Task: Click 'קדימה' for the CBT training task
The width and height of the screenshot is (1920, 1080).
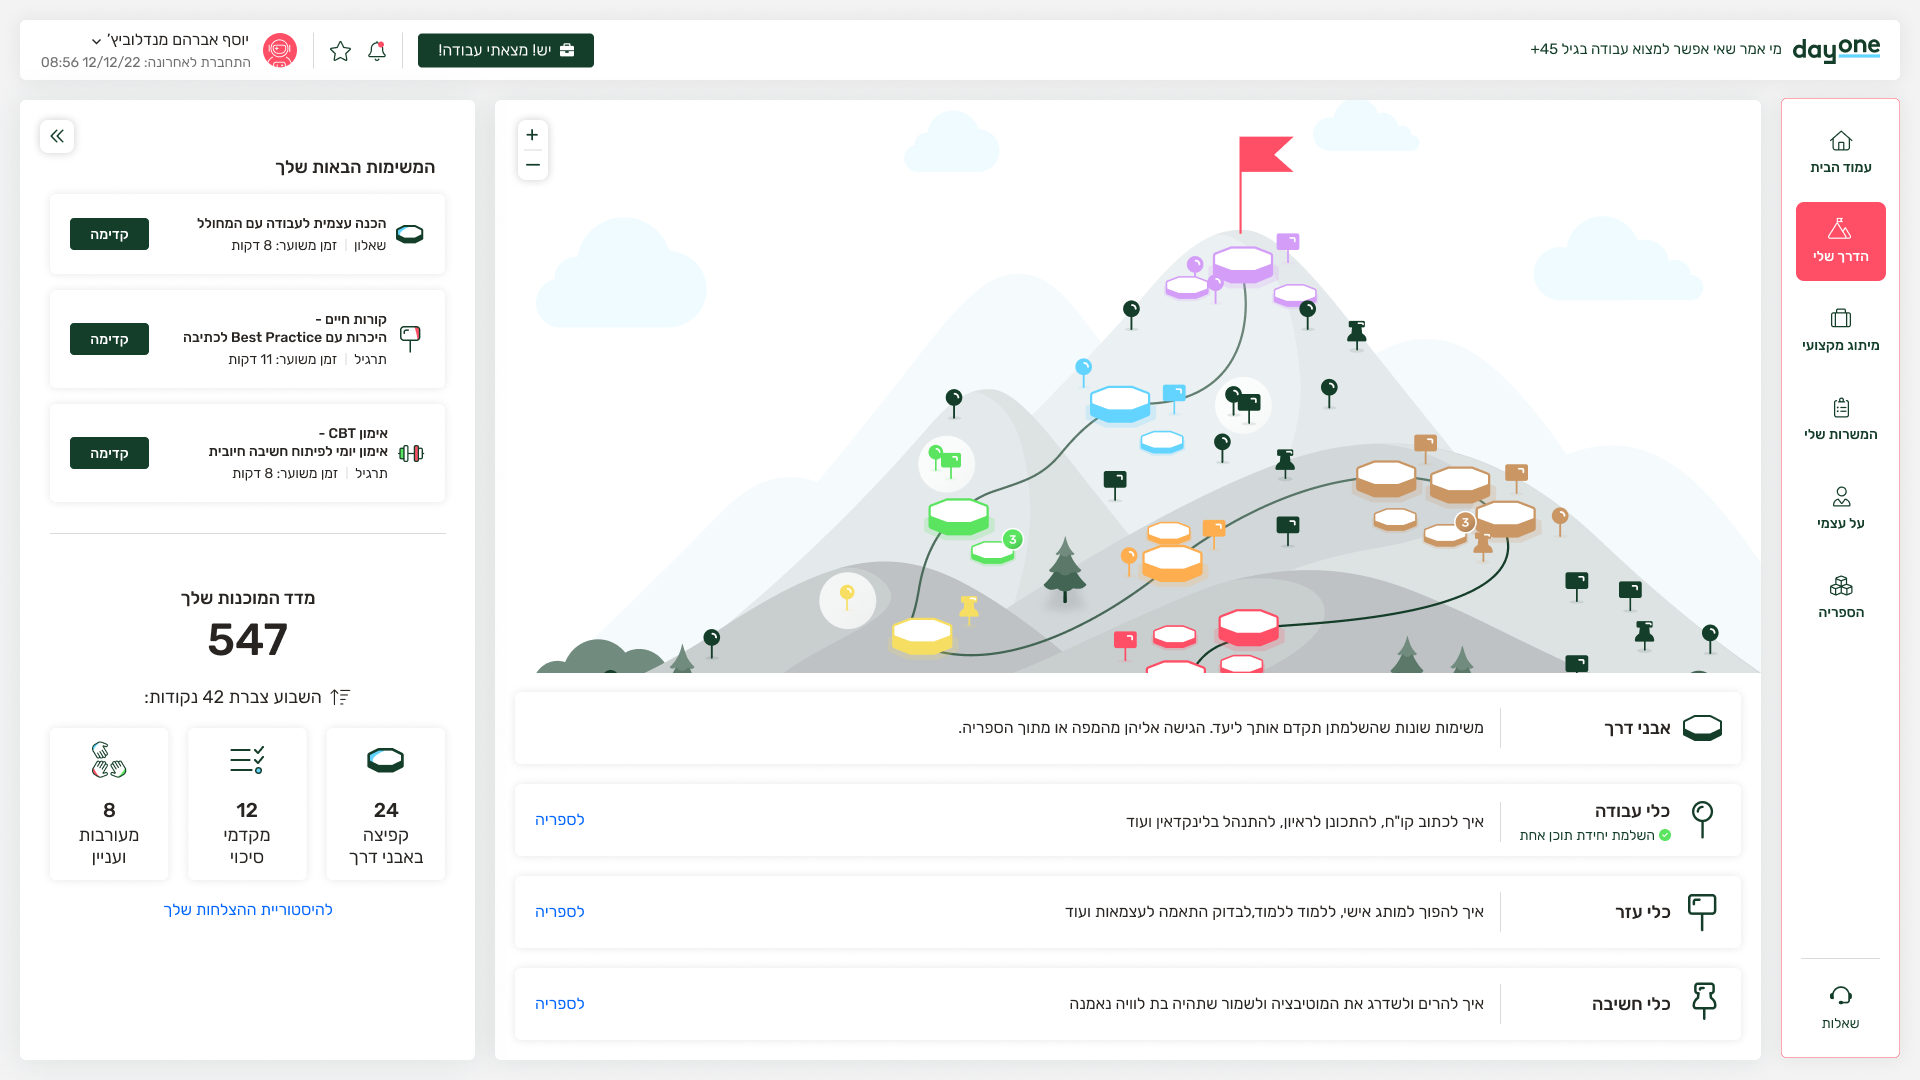Action: point(109,453)
